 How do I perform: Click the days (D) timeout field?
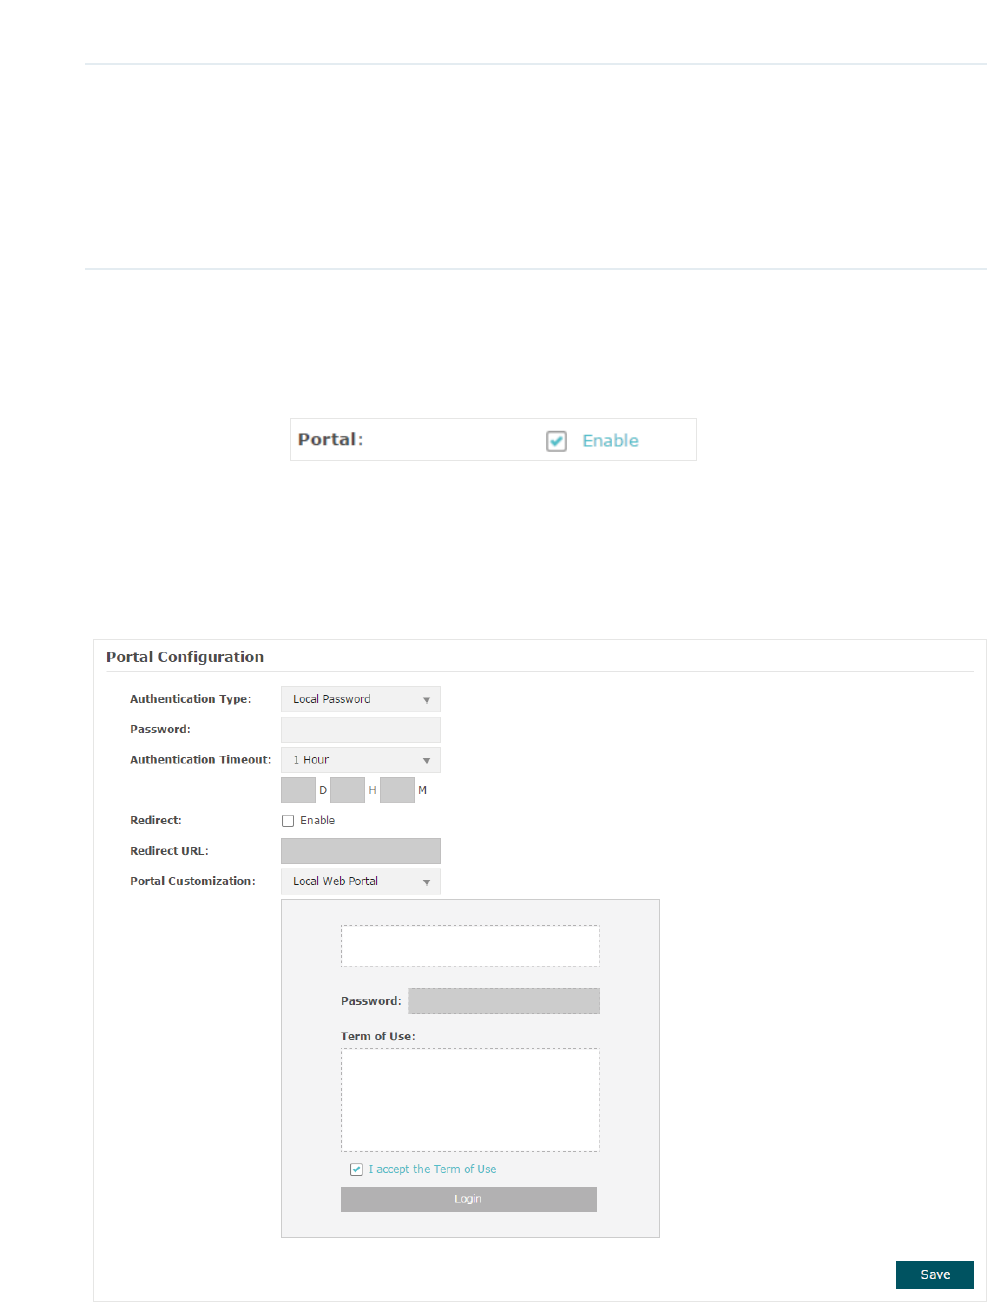pyautogui.click(x=298, y=790)
